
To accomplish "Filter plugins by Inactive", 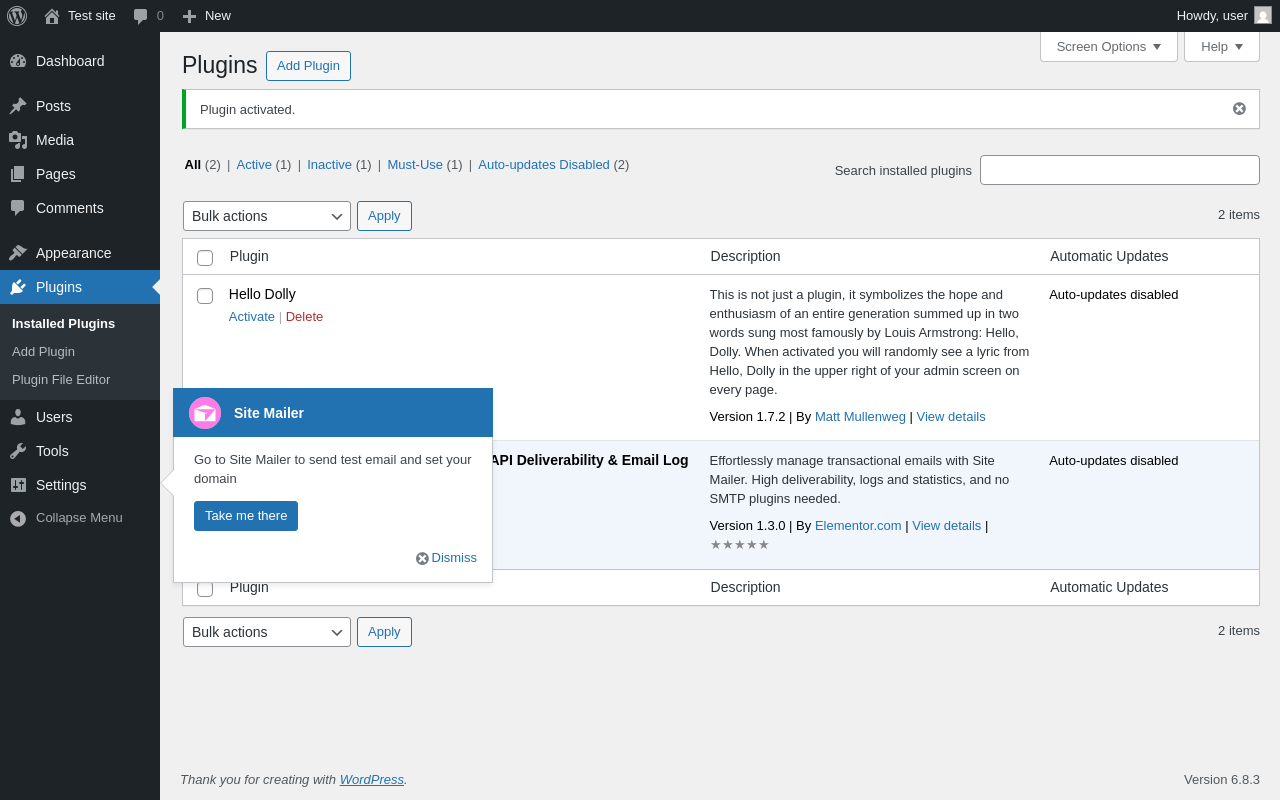I will (x=329, y=164).
